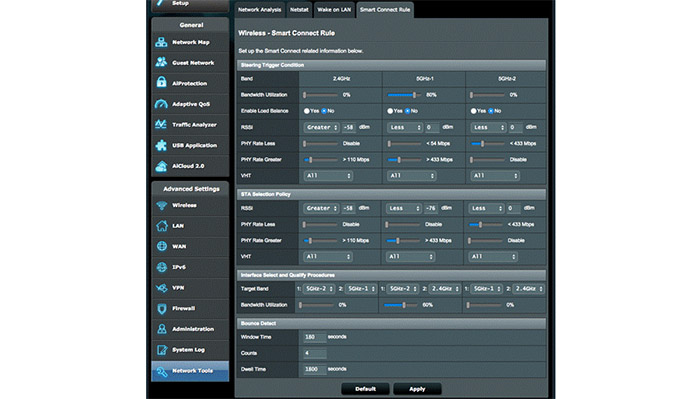Adjust 5GHz-2 steering PHY Rate Less slider
Screen dimensions: 700x399
[488, 143]
